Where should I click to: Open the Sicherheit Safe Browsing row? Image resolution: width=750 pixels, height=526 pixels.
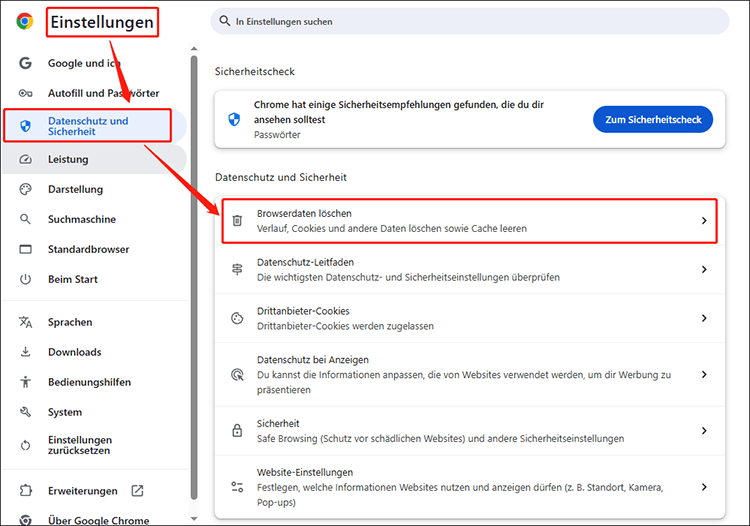[x=470, y=430]
